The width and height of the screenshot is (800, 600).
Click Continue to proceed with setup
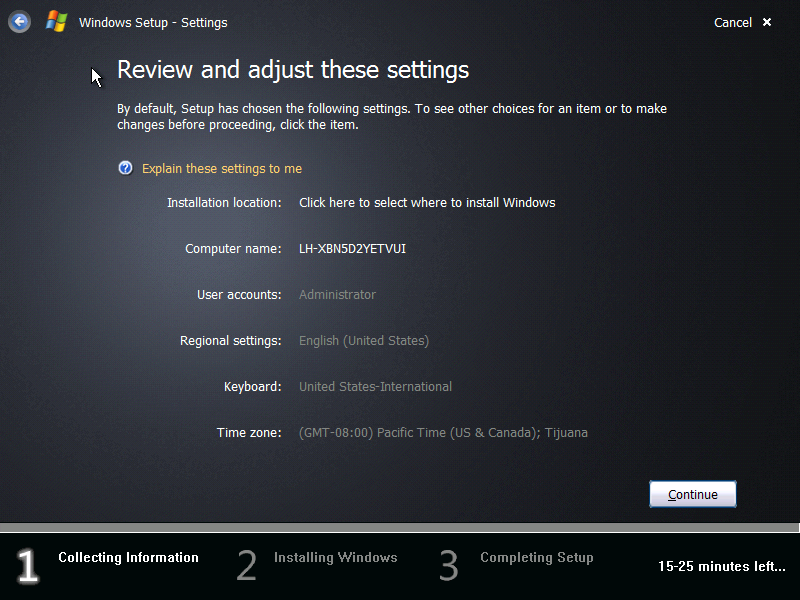pos(692,493)
